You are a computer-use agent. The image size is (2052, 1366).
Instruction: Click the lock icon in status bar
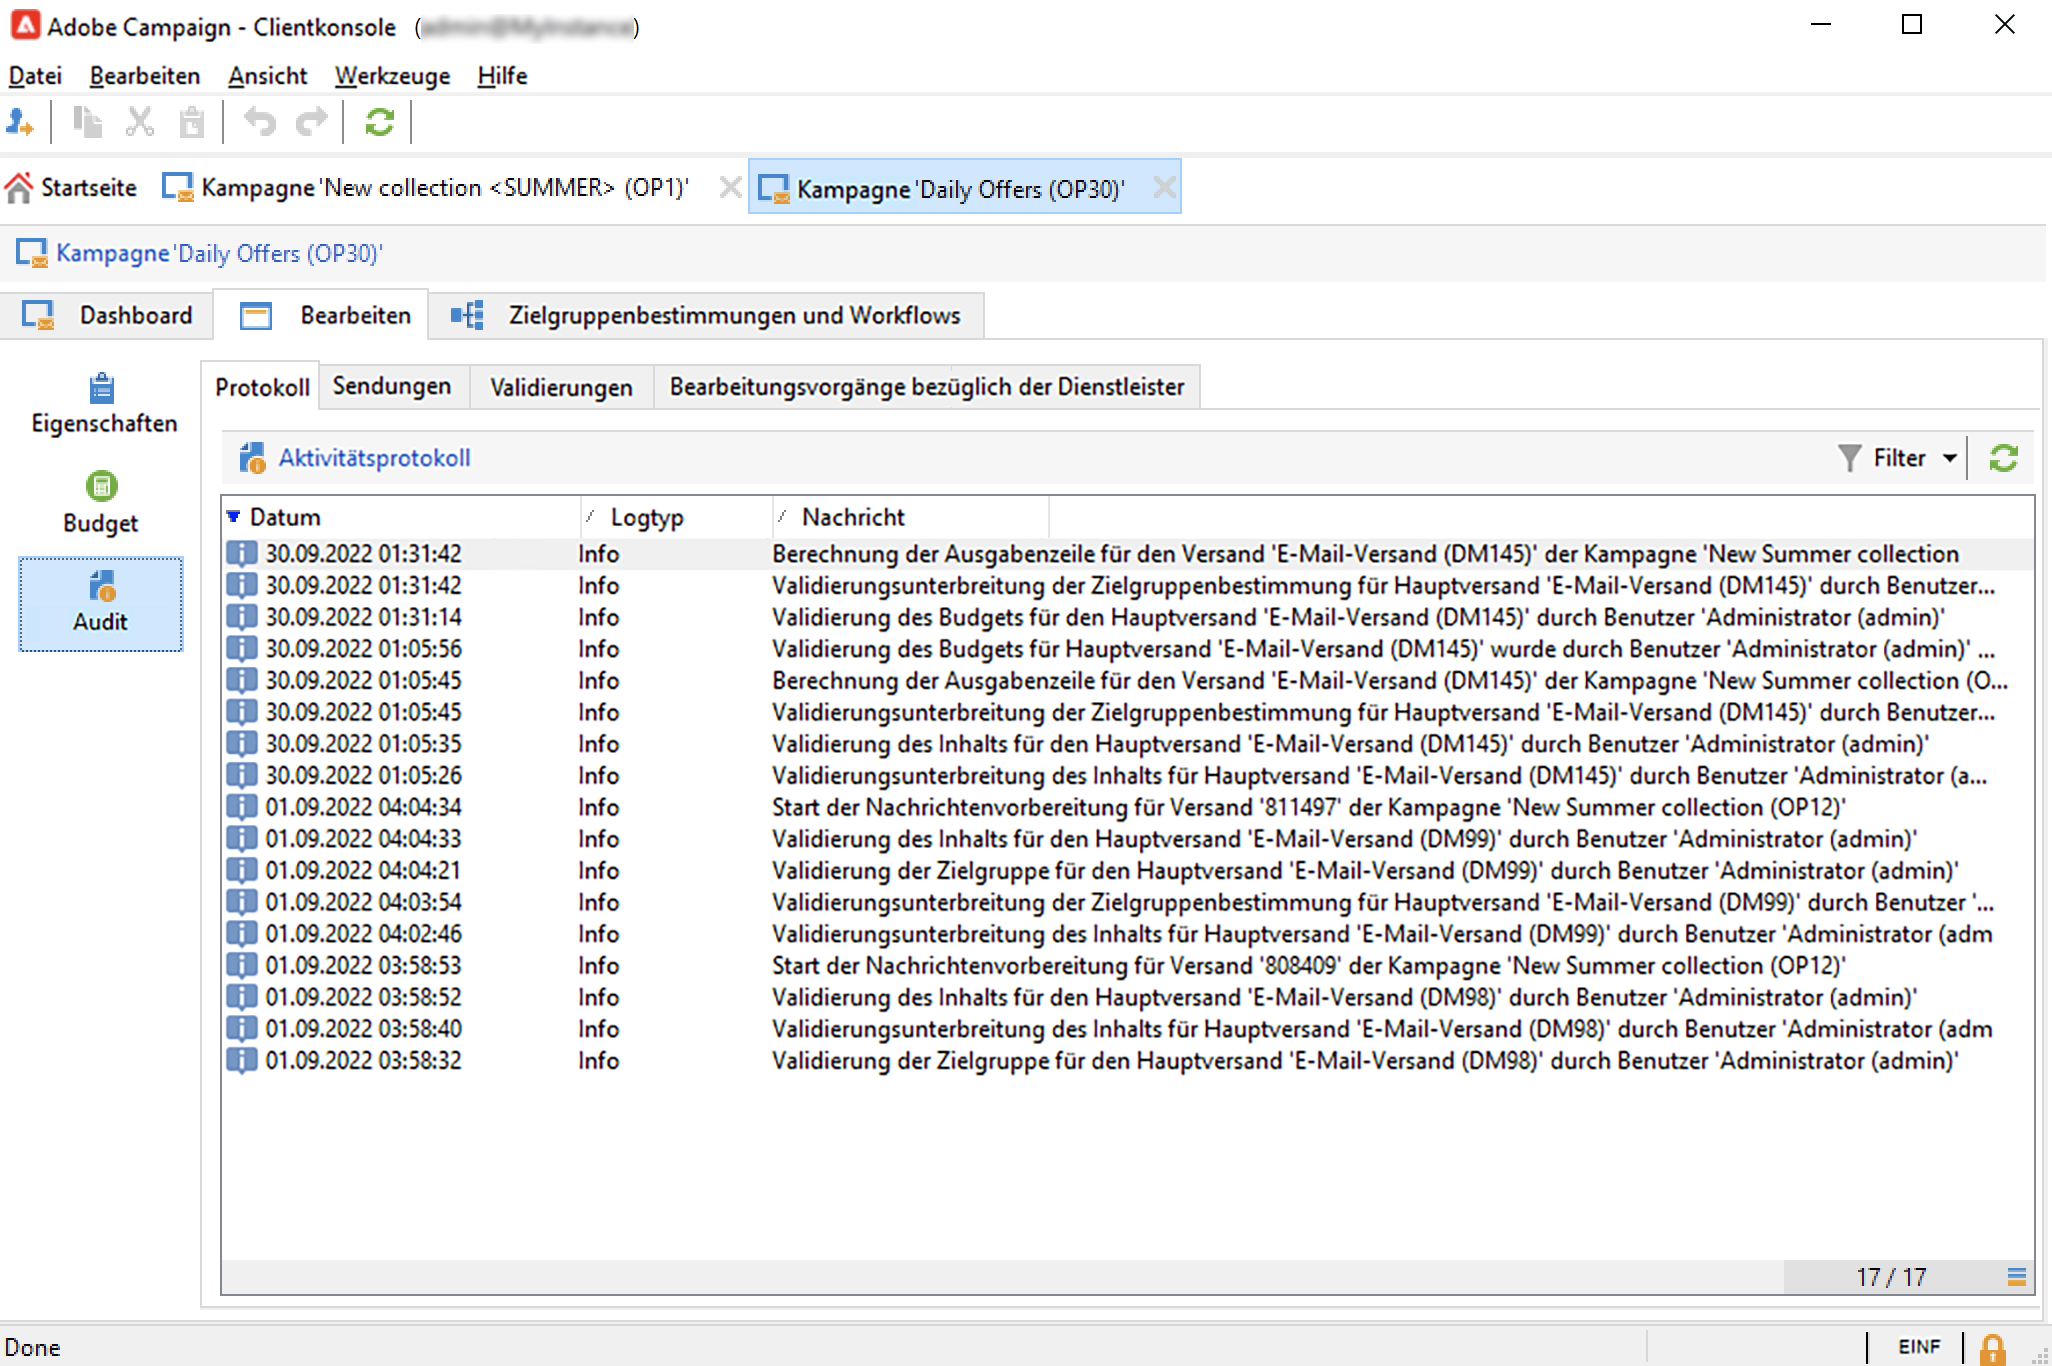coord(1992,1349)
